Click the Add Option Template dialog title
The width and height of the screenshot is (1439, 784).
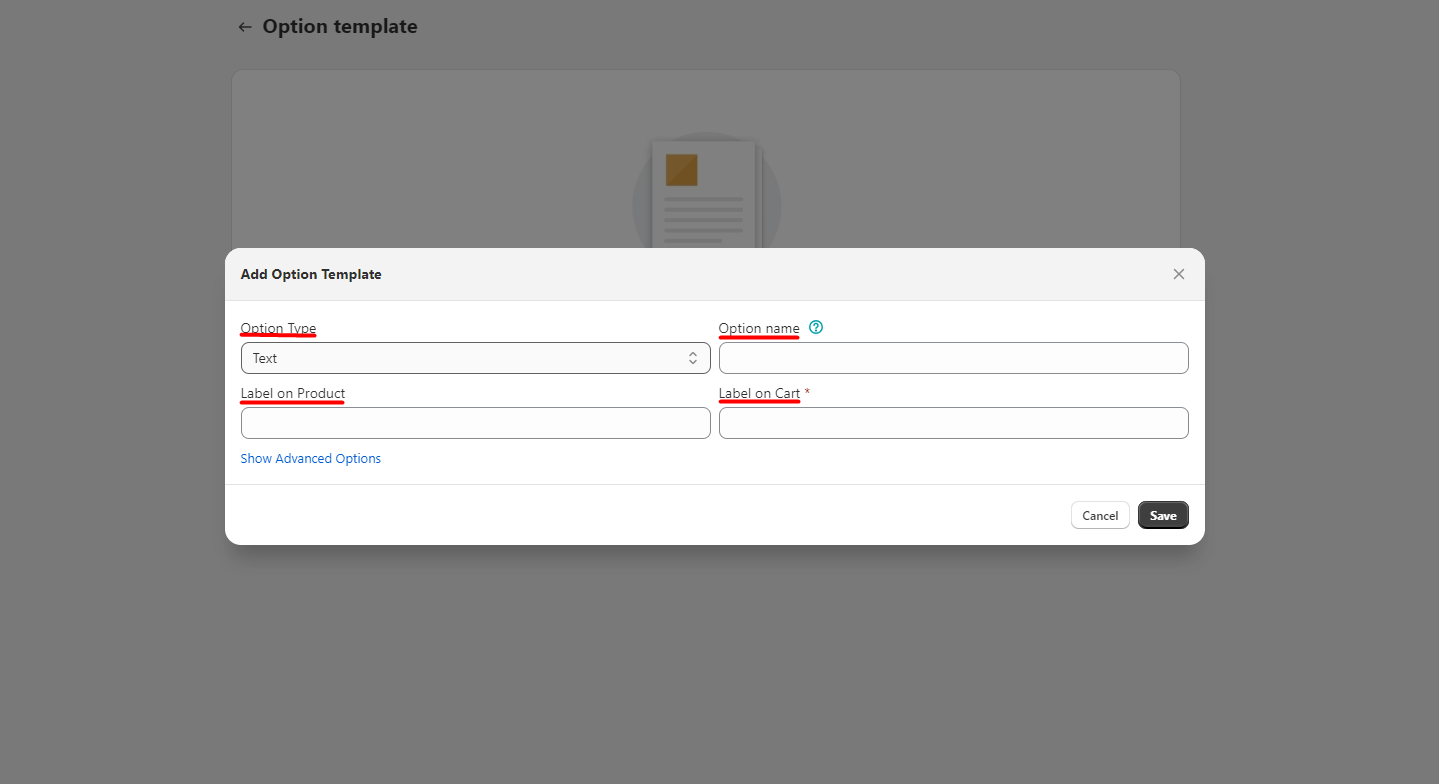pyautogui.click(x=311, y=274)
